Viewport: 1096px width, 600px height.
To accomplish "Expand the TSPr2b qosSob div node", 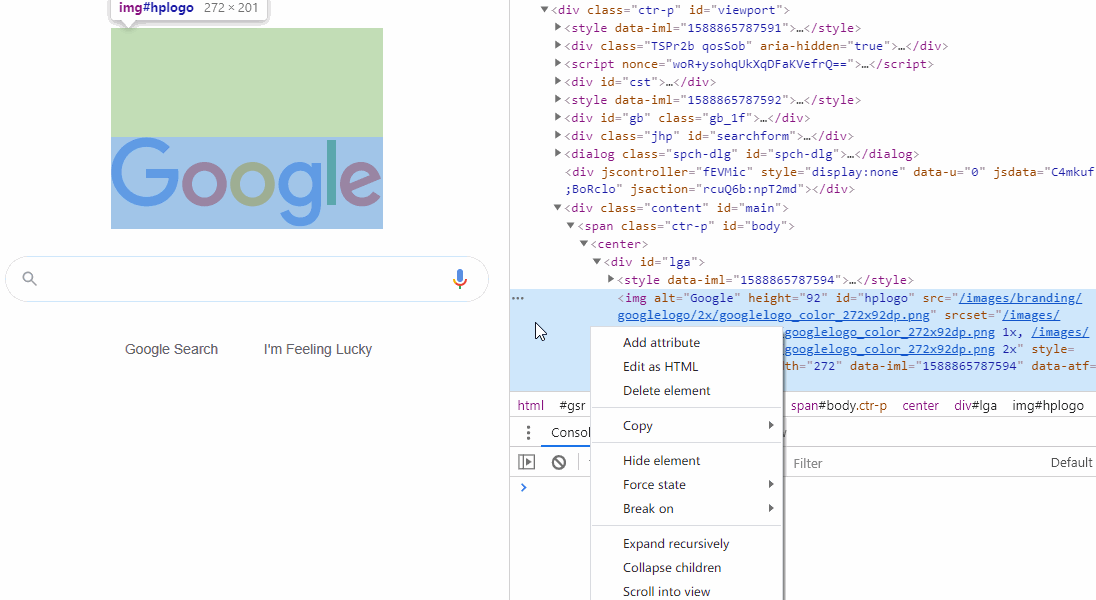I will [558, 45].
